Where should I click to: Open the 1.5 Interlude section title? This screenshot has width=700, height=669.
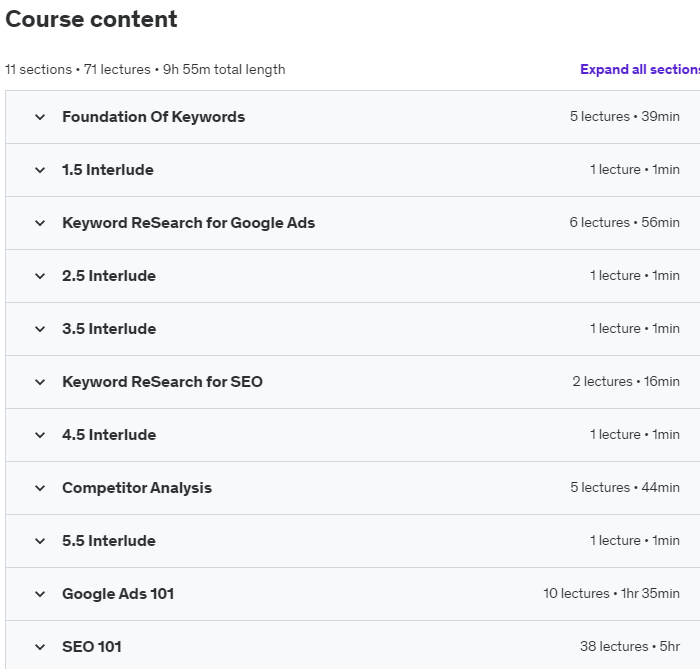tap(108, 170)
